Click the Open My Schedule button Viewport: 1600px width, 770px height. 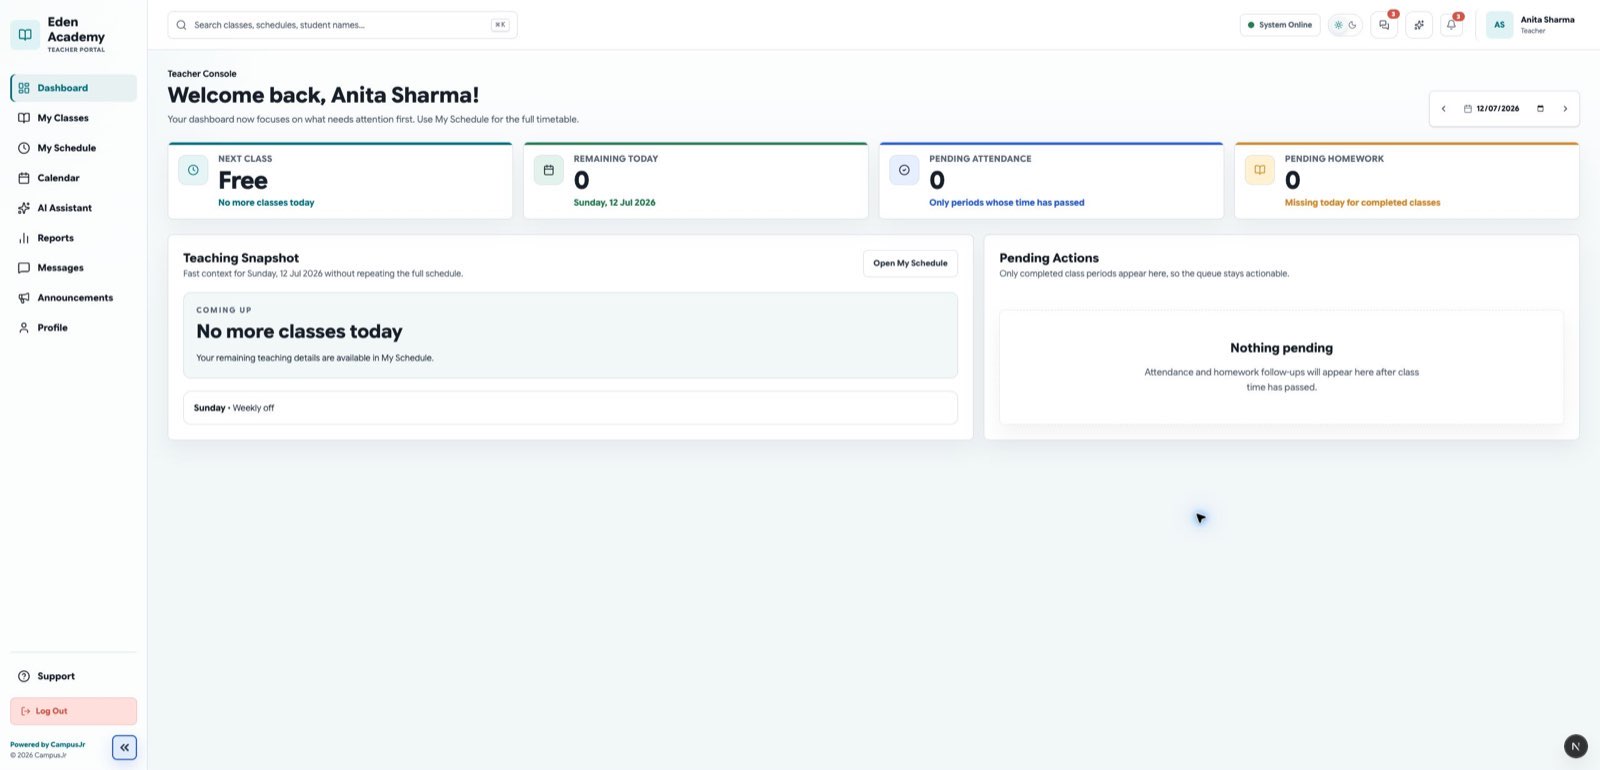[910, 263]
